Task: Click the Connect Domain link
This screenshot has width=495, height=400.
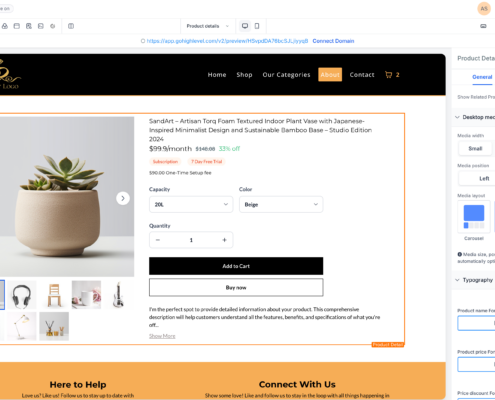Action: pyautogui.click(x=333, y=41)
